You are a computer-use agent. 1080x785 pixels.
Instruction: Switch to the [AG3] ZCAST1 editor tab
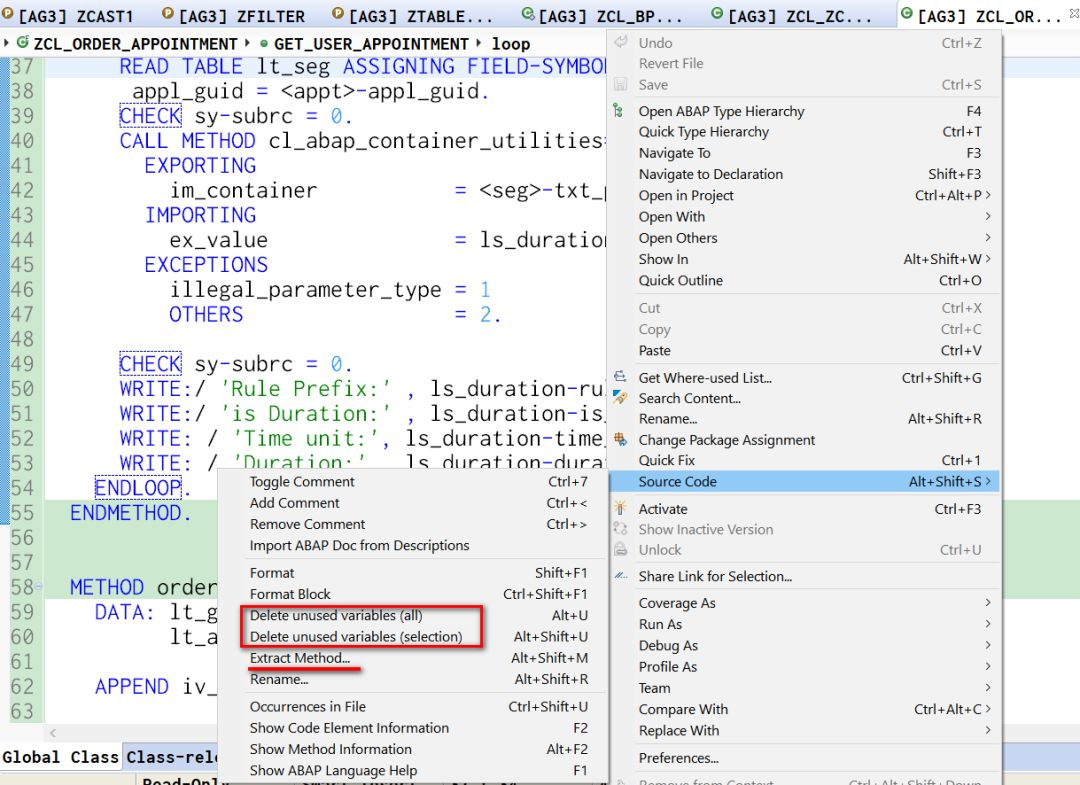click(67, 15)
